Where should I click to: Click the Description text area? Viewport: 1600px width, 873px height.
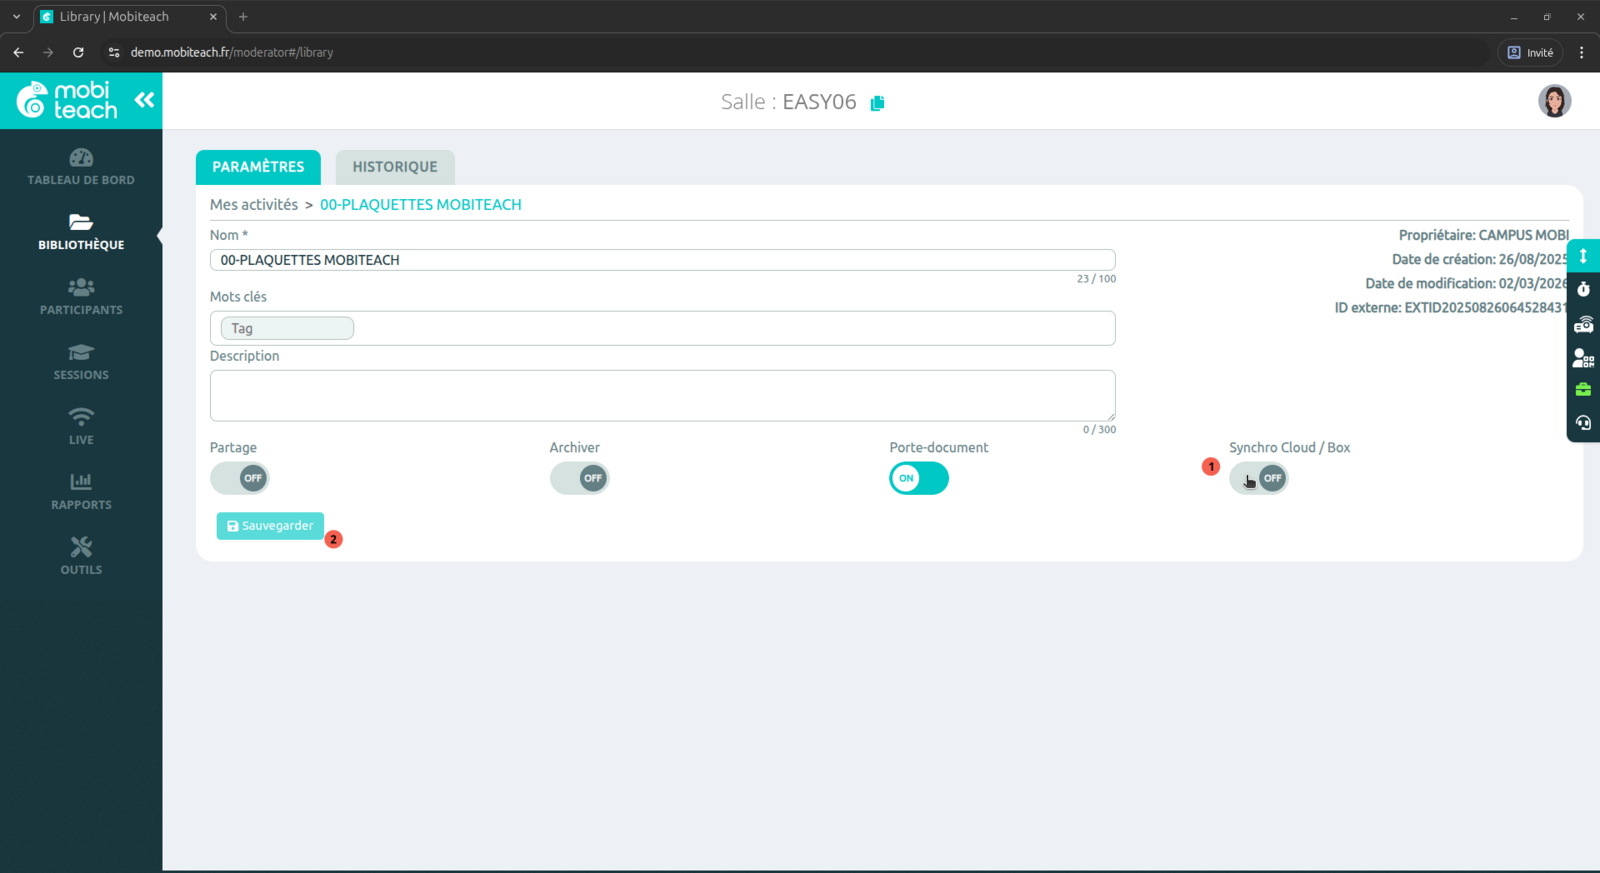tap(662, 396)
